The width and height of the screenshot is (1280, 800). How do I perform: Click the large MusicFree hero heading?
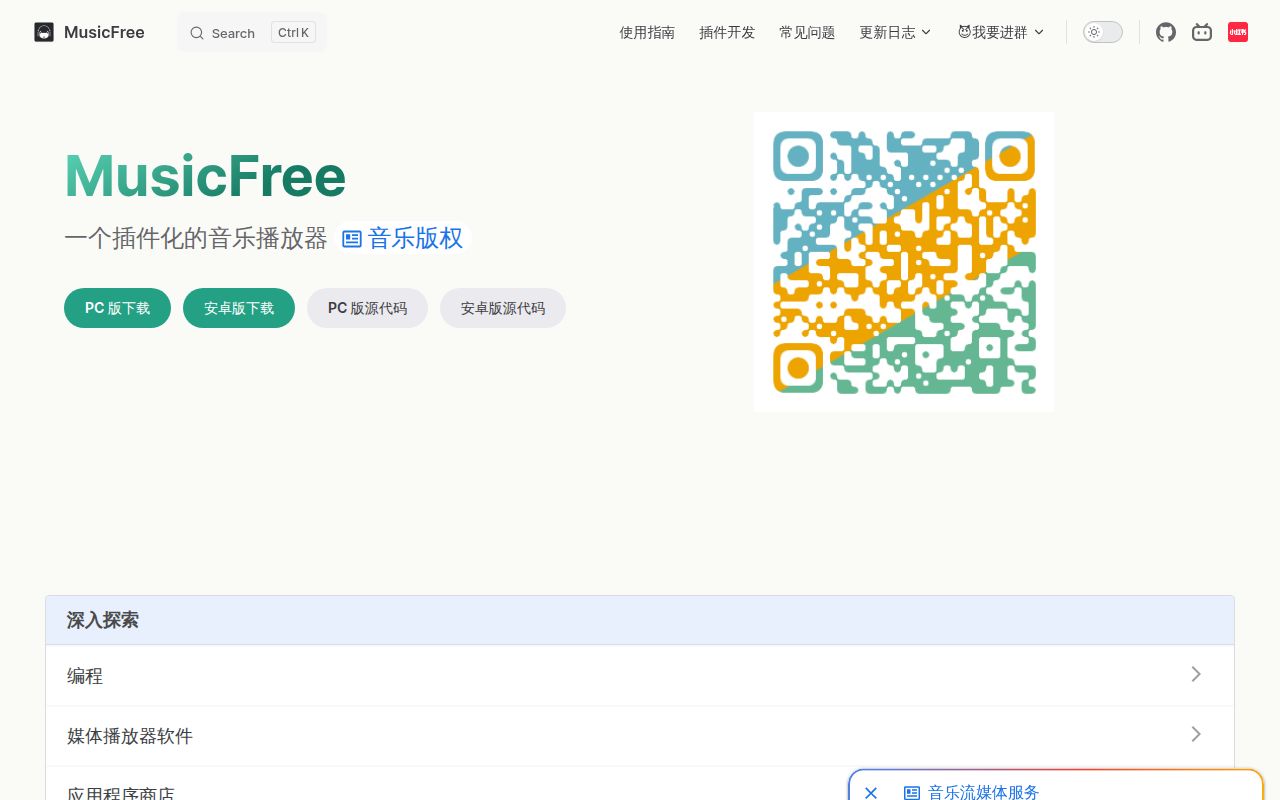click(205, 176)
